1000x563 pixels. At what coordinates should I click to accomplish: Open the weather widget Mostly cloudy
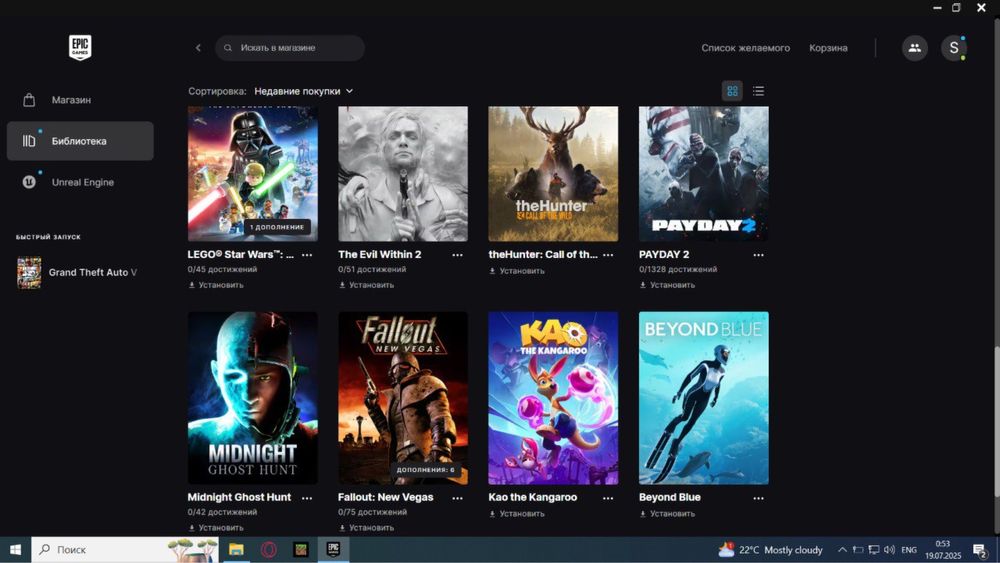click(770, 550)
